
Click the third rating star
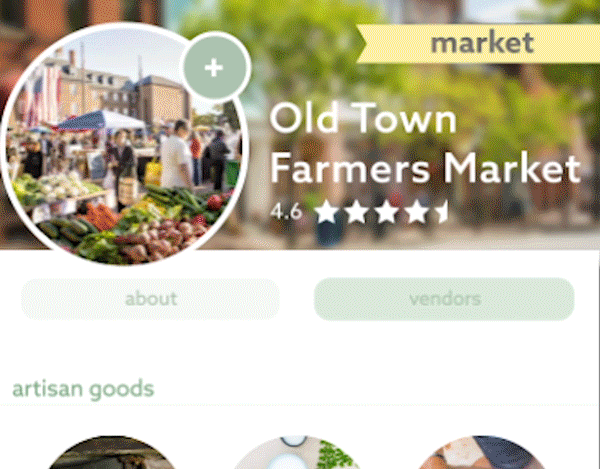[386, 212]
